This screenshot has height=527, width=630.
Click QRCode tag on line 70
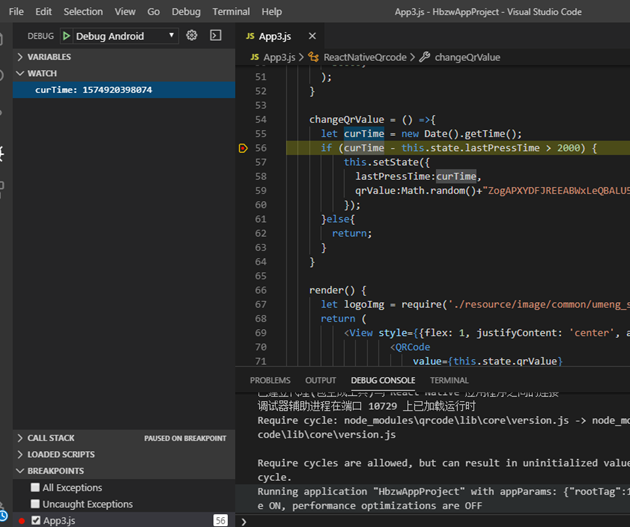[x=413, y=347]
